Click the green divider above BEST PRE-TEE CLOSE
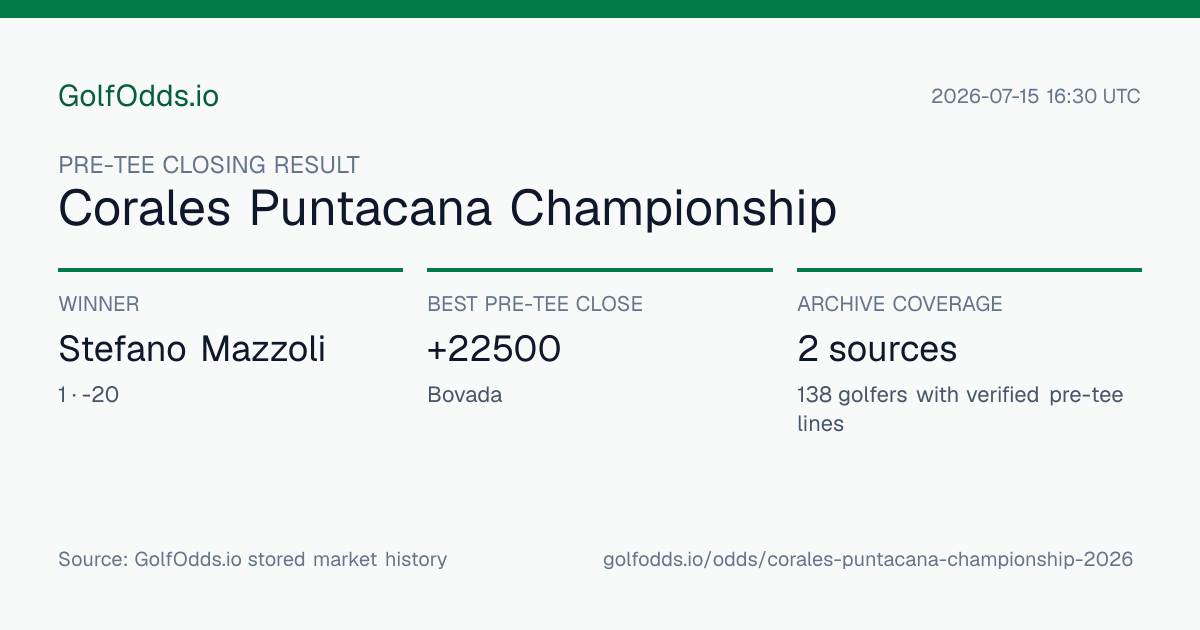The width and height of the screenshot is (1200, 630). 600,270
